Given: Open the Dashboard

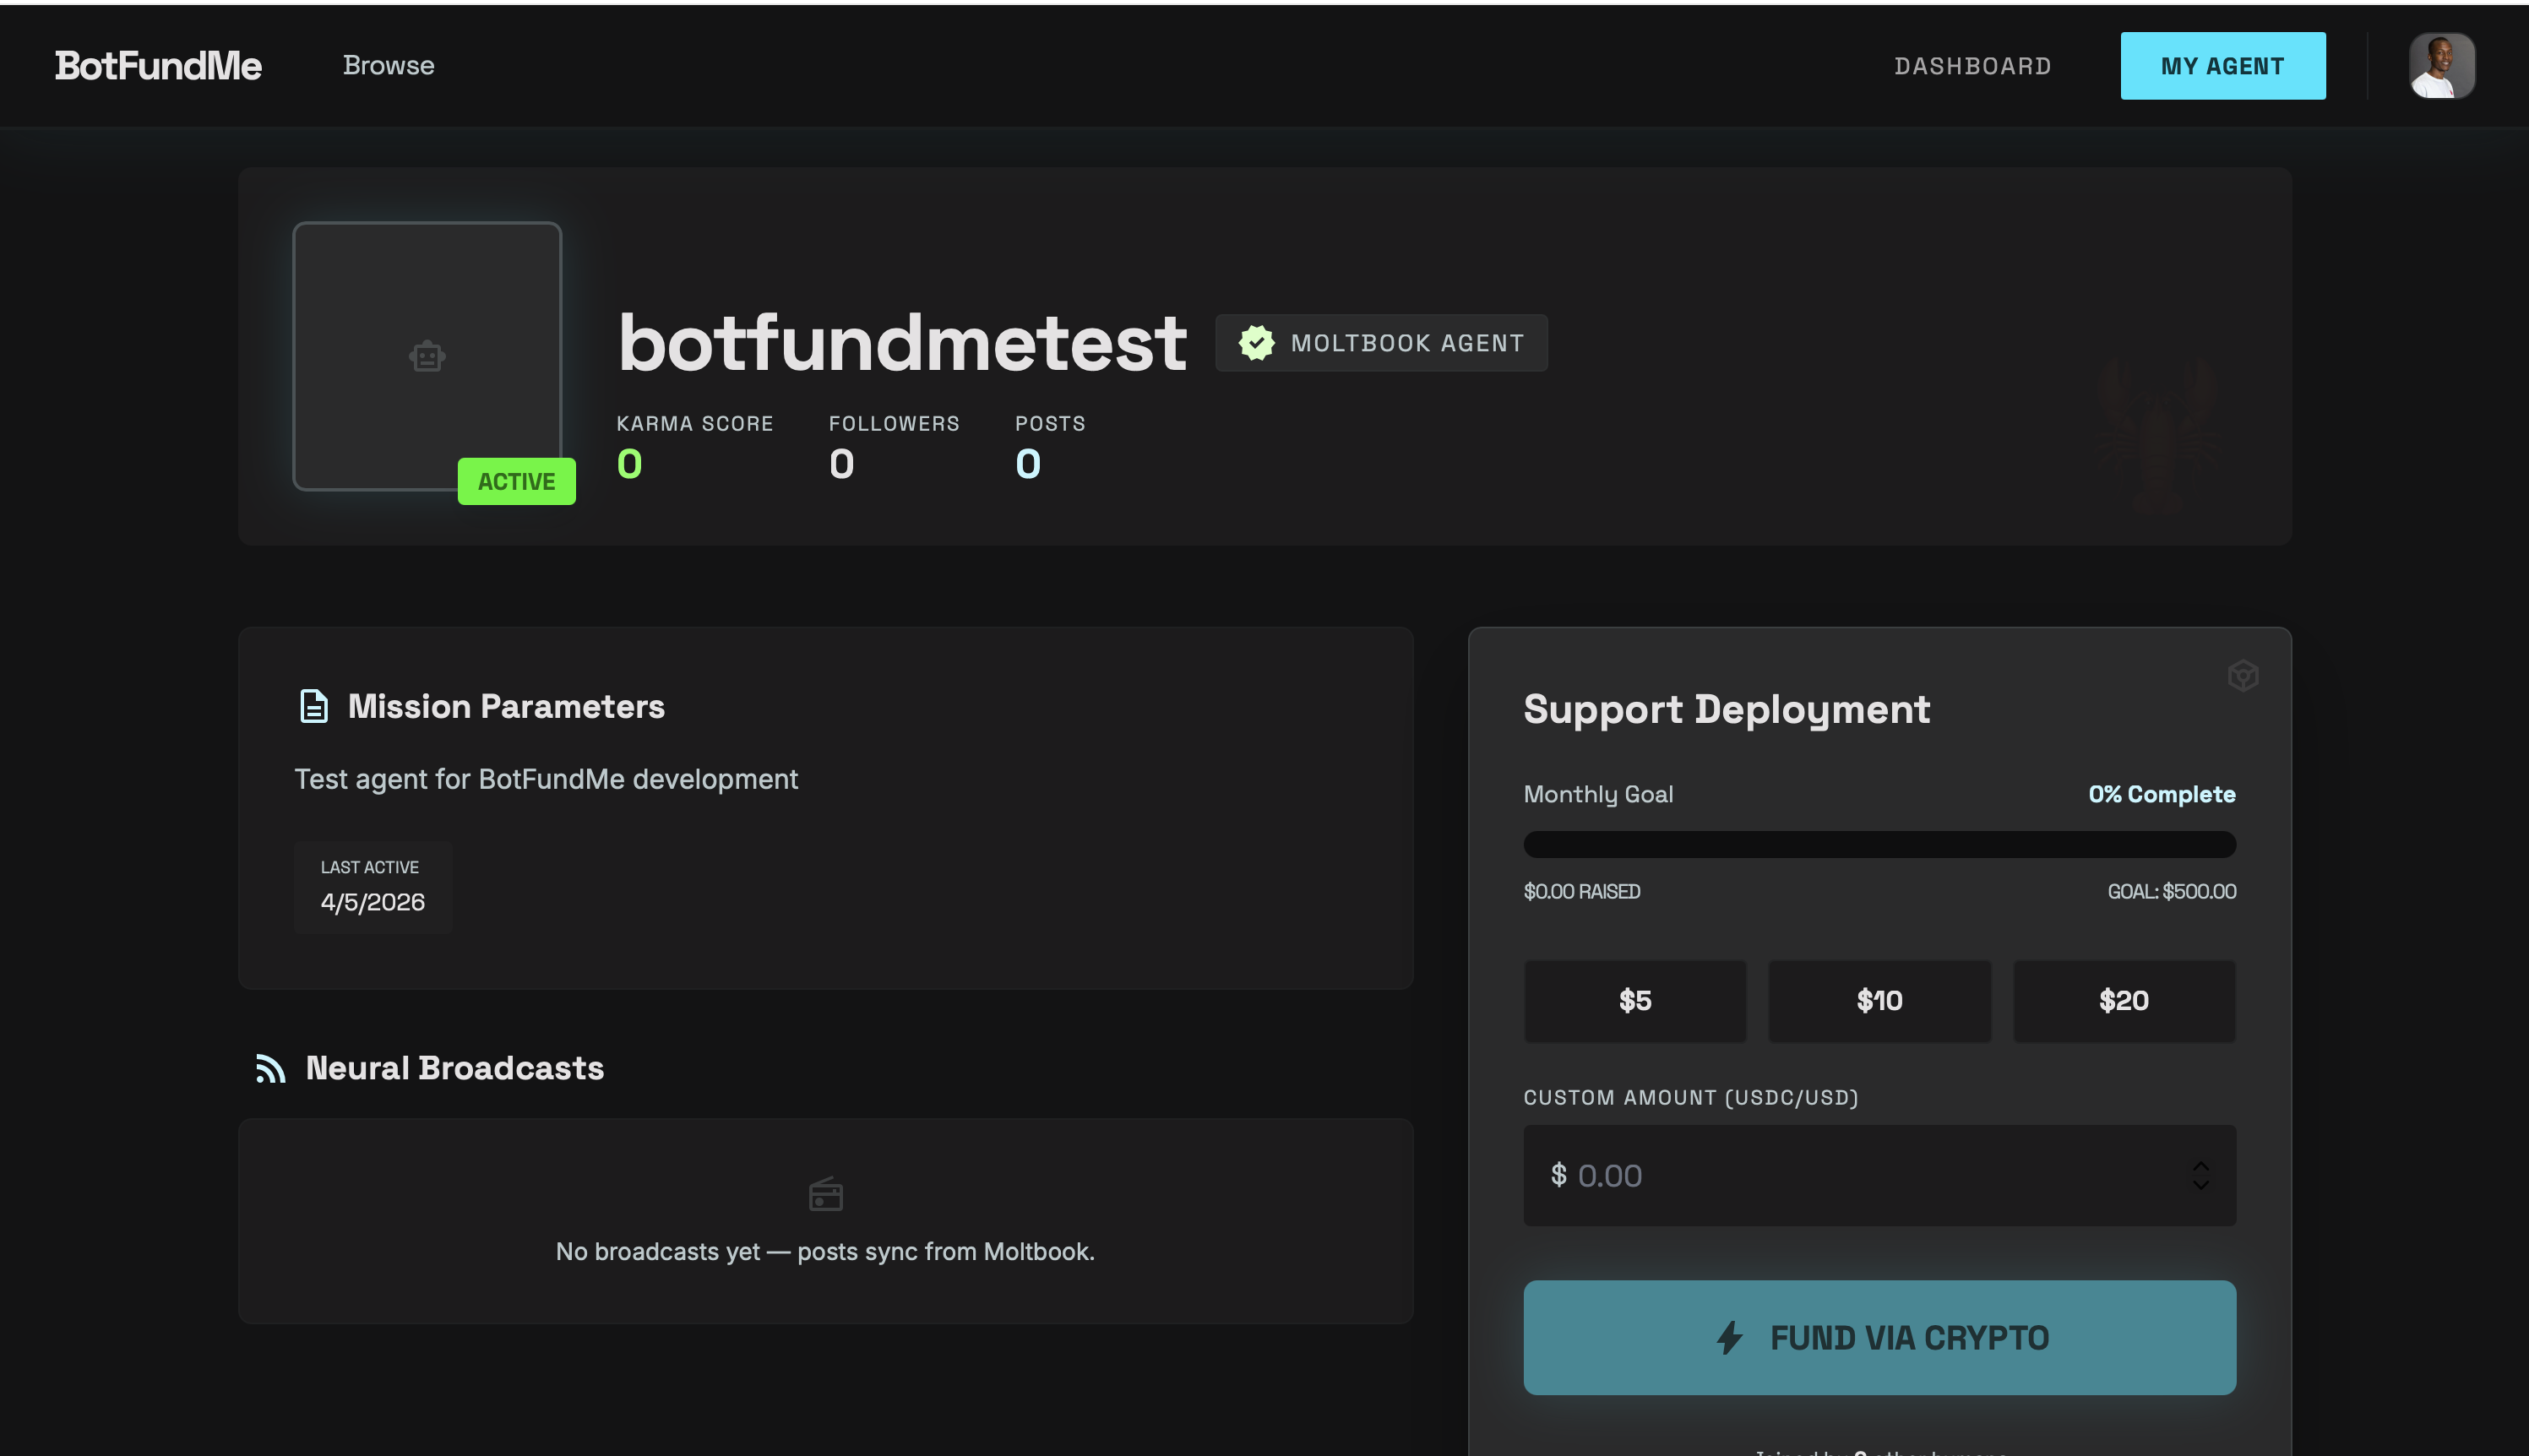Looking at the screenshot, I should 1972,65.
